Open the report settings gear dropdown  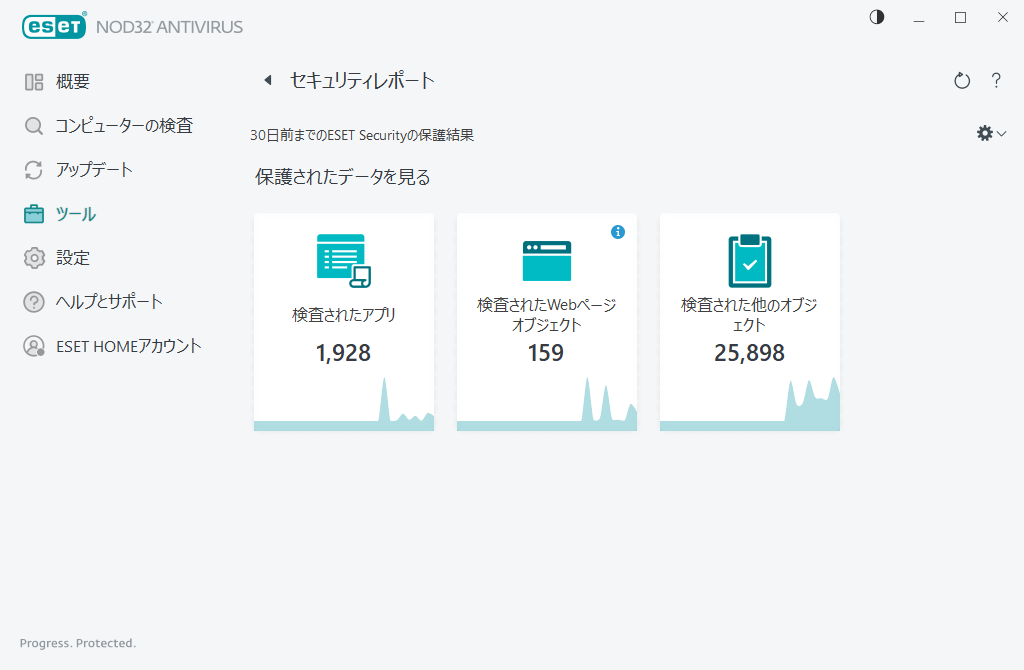click(x=984, y=132)
